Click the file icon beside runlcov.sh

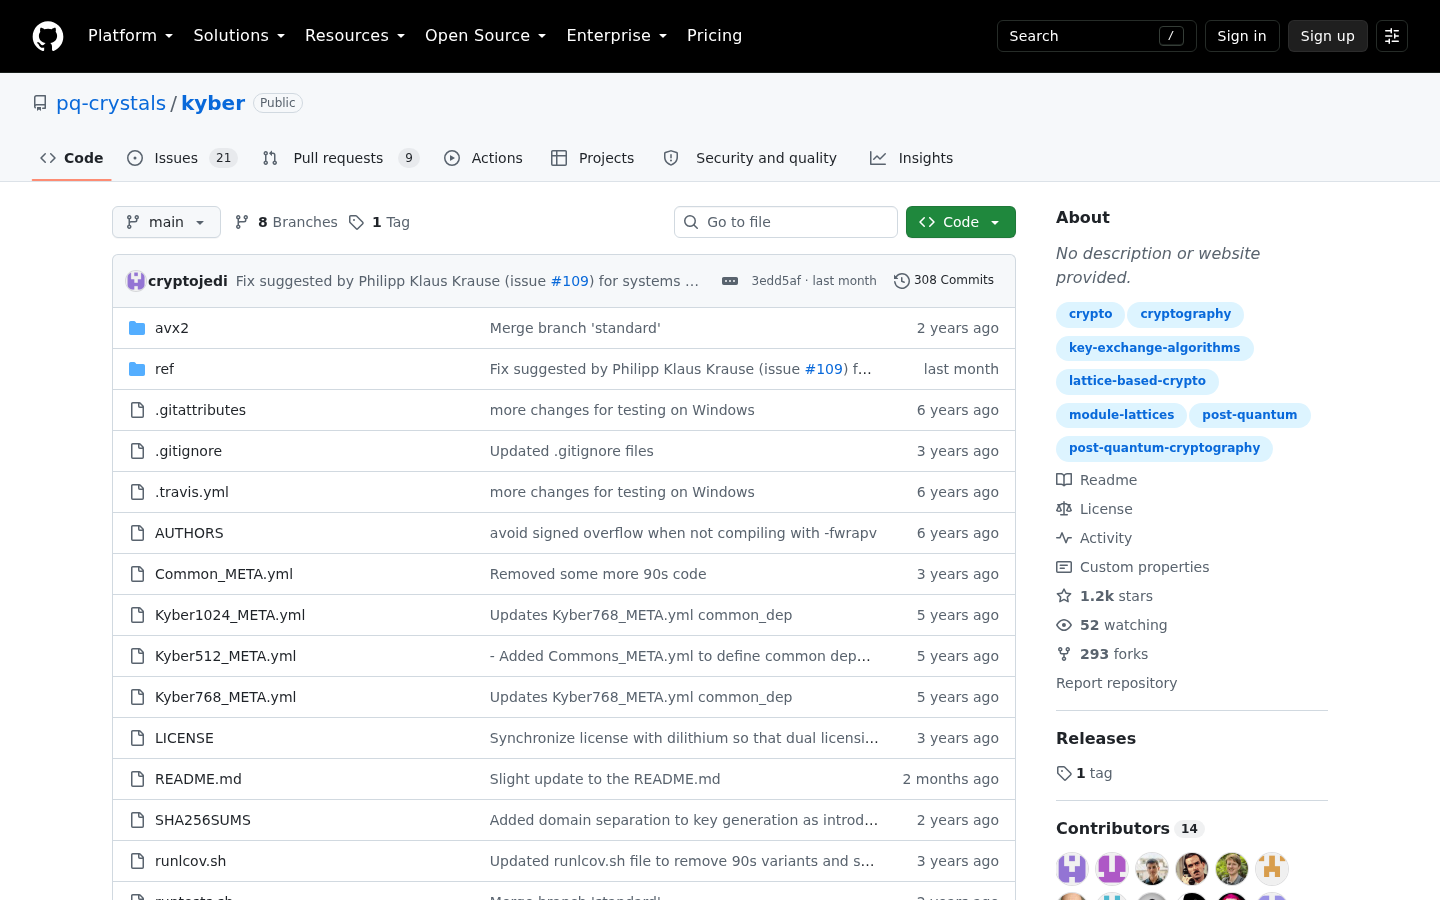[x=137, y=861]
